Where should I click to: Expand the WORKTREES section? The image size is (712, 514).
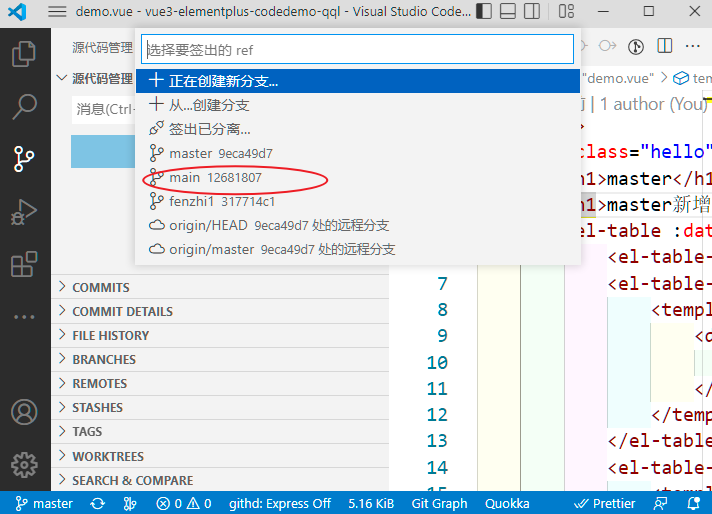(x=220, y=456)
